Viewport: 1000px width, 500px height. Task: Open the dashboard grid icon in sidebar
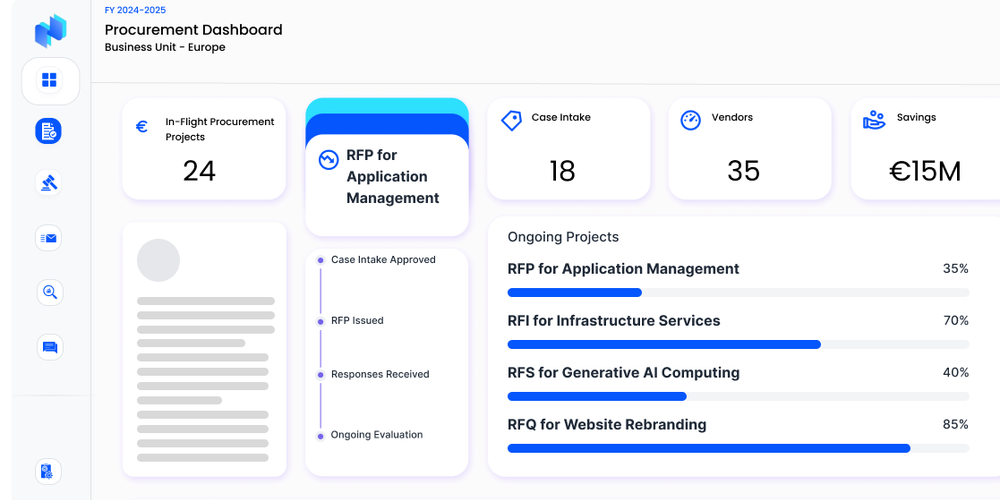49,80
